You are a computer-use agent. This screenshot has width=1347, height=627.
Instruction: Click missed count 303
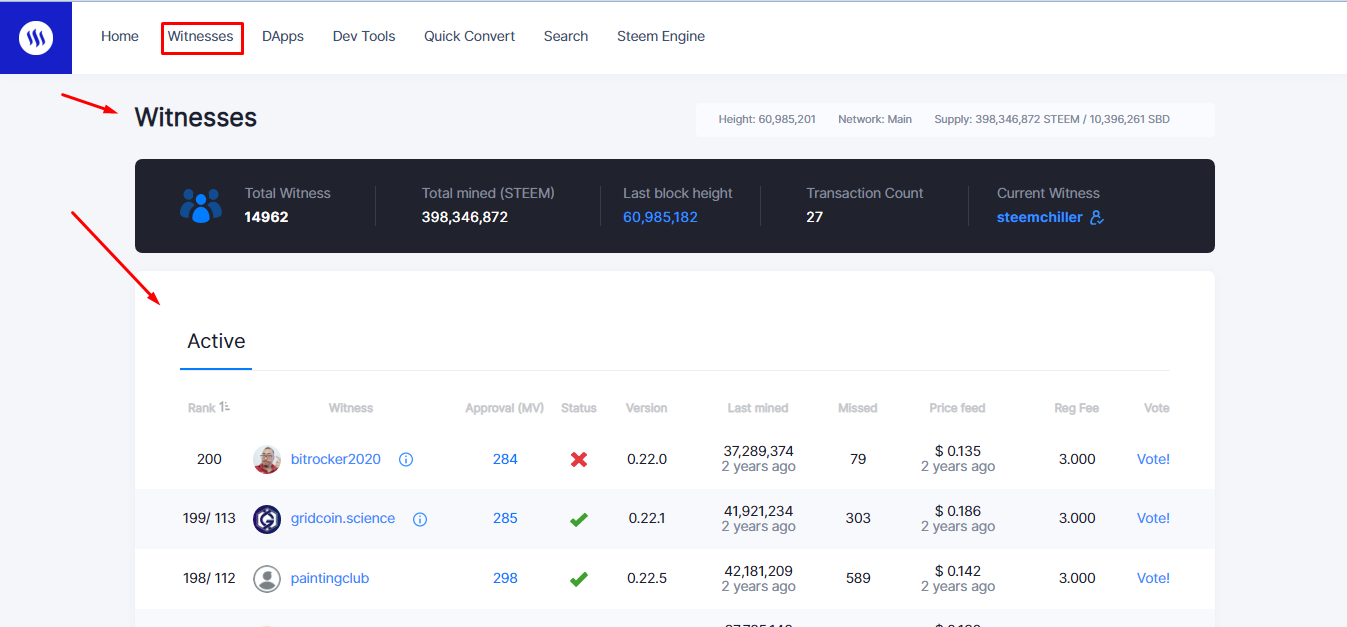[858, 519]
